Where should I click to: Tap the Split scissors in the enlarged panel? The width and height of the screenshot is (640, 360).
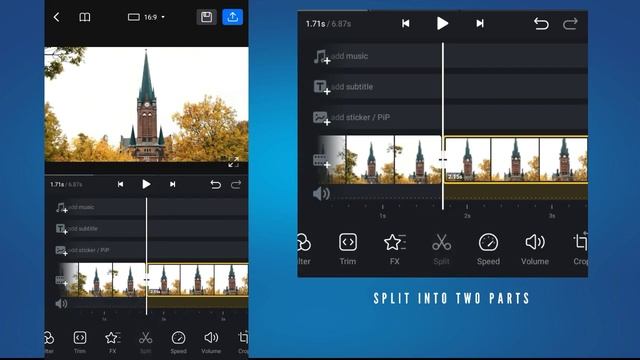(441, 249)
